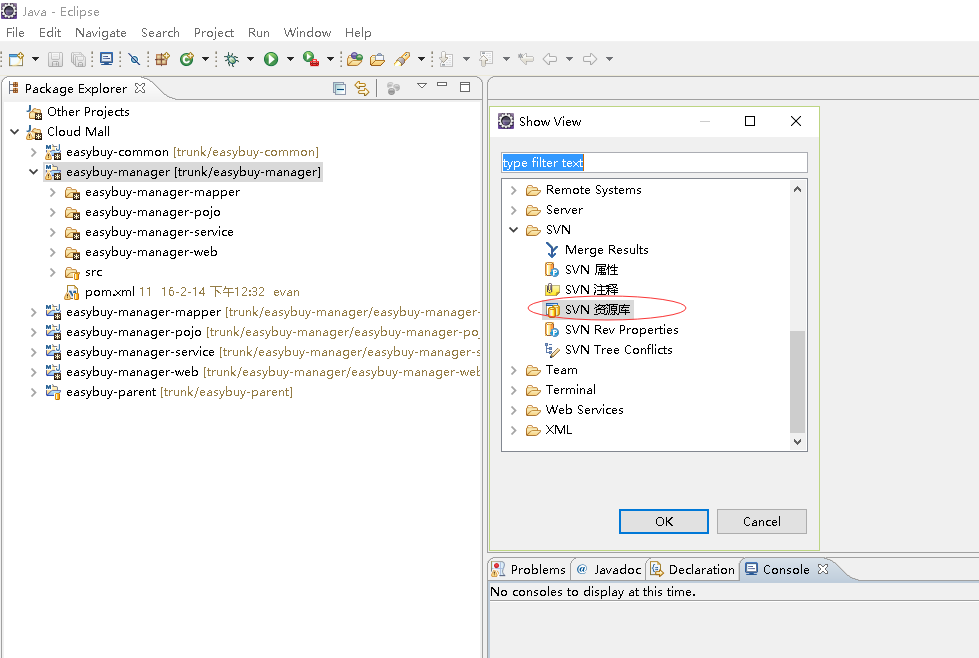The image size is (979, 658).
Task: Close the Console tab
Action: [823, 569]
